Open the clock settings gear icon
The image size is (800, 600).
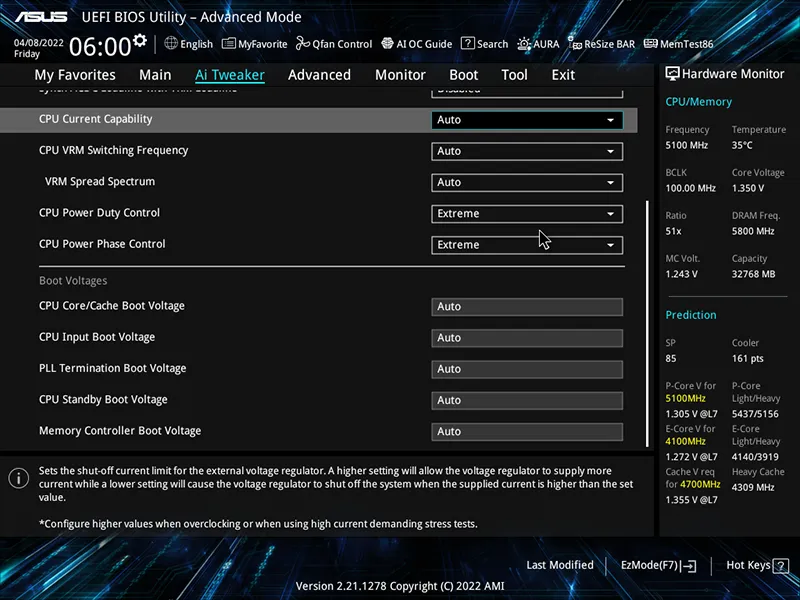coord(140,40)
